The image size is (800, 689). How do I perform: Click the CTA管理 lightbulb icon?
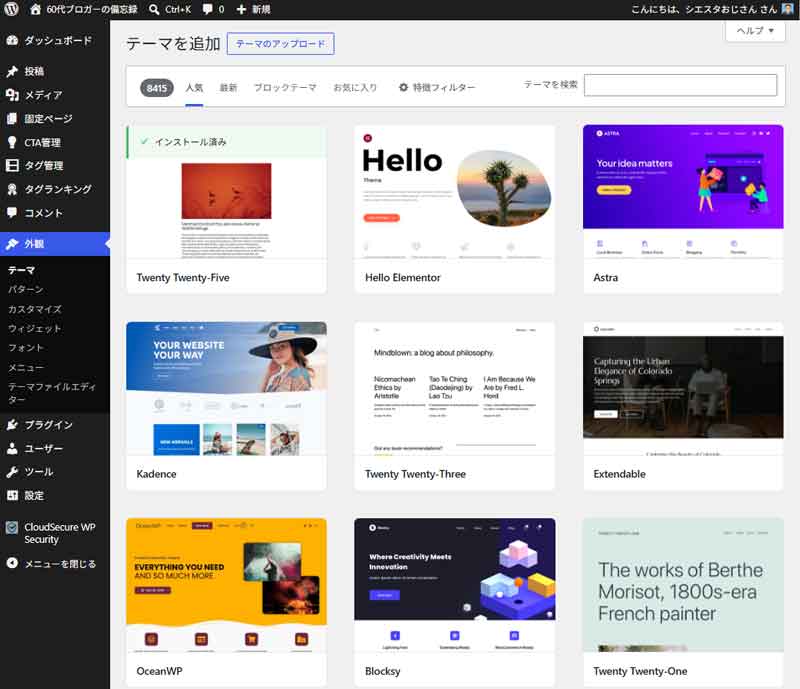(x=12, y=142)
